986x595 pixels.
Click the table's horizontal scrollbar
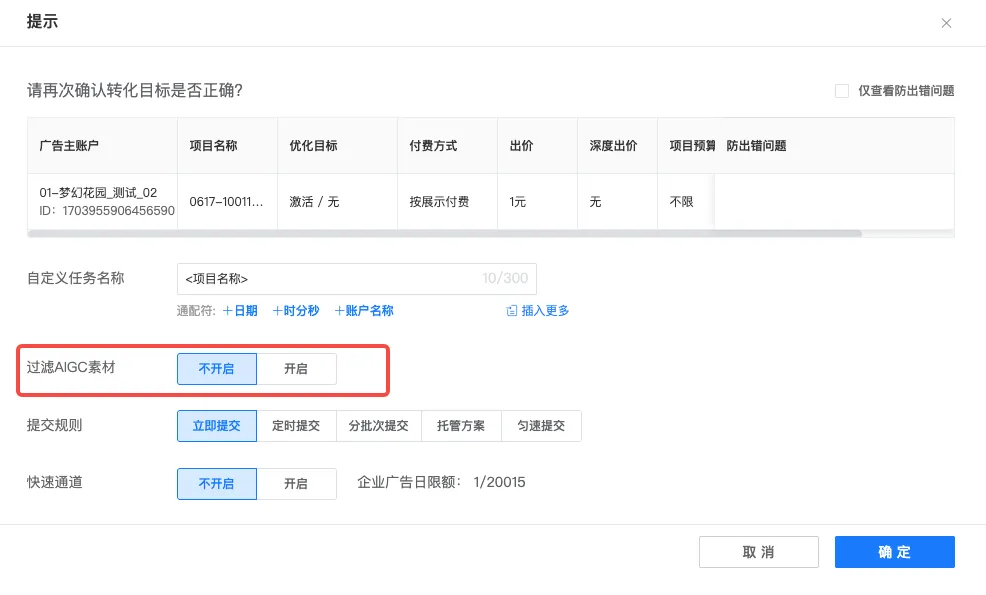click(445, 233)
